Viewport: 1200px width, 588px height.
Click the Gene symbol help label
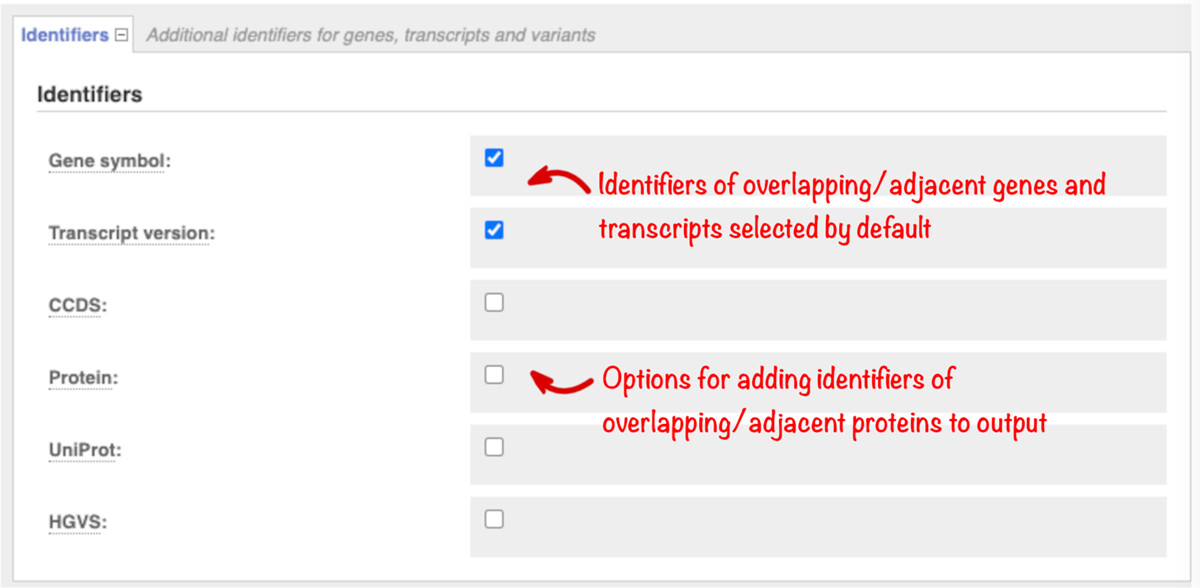110,161
